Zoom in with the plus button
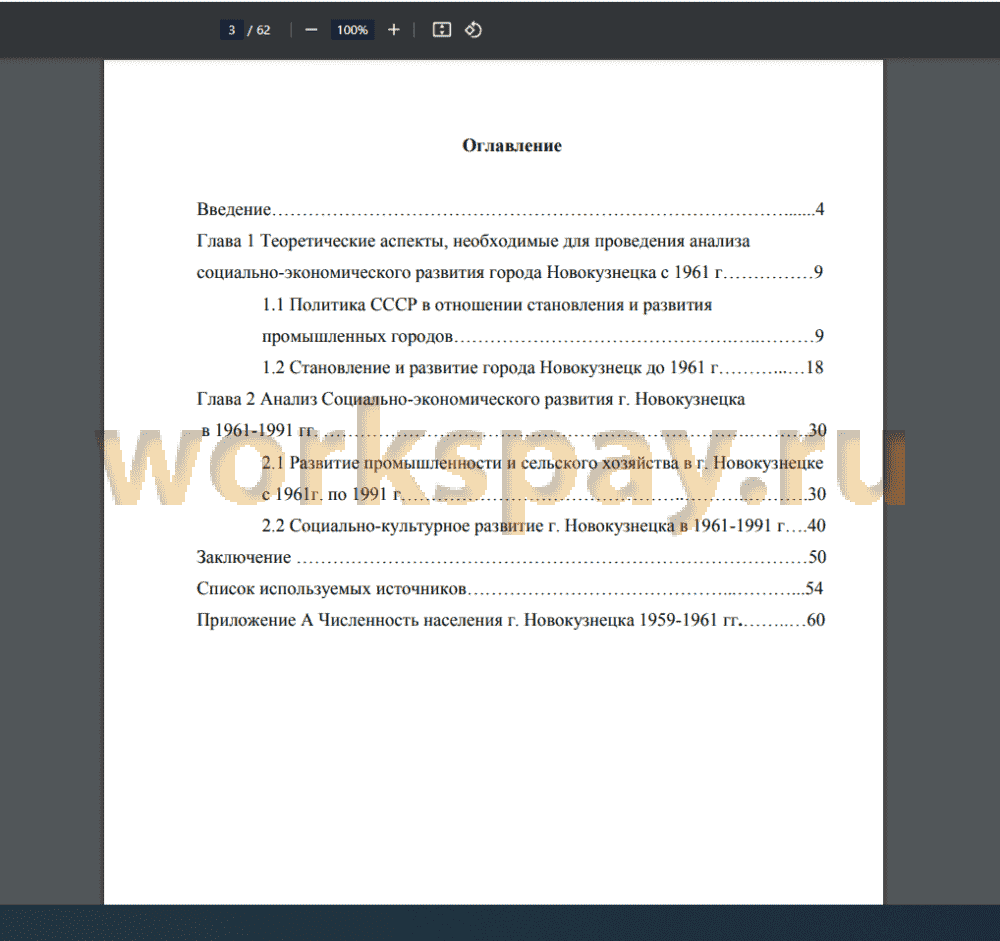This screenshot has width=1000, height=941. click(x=393, y=30)
